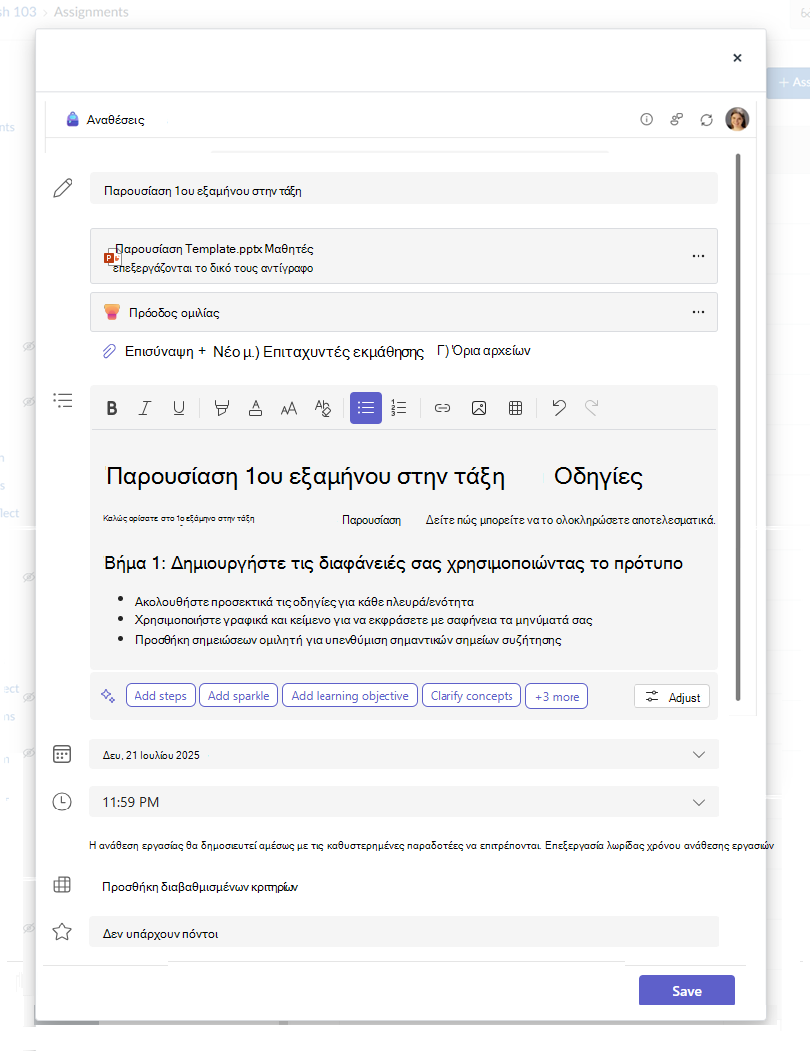Click bullet Ακολουθήστε προσεκτικά τις οδηγίες

click(304, 602)
